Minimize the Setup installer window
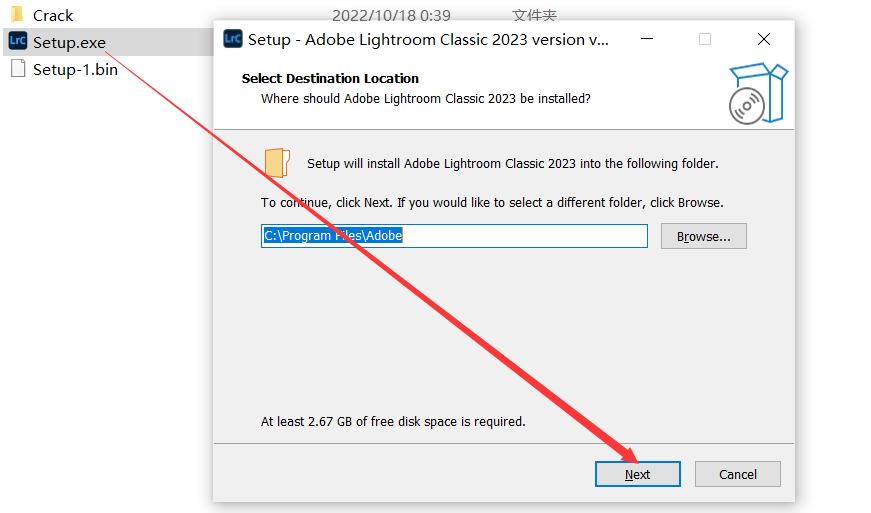 647,39
